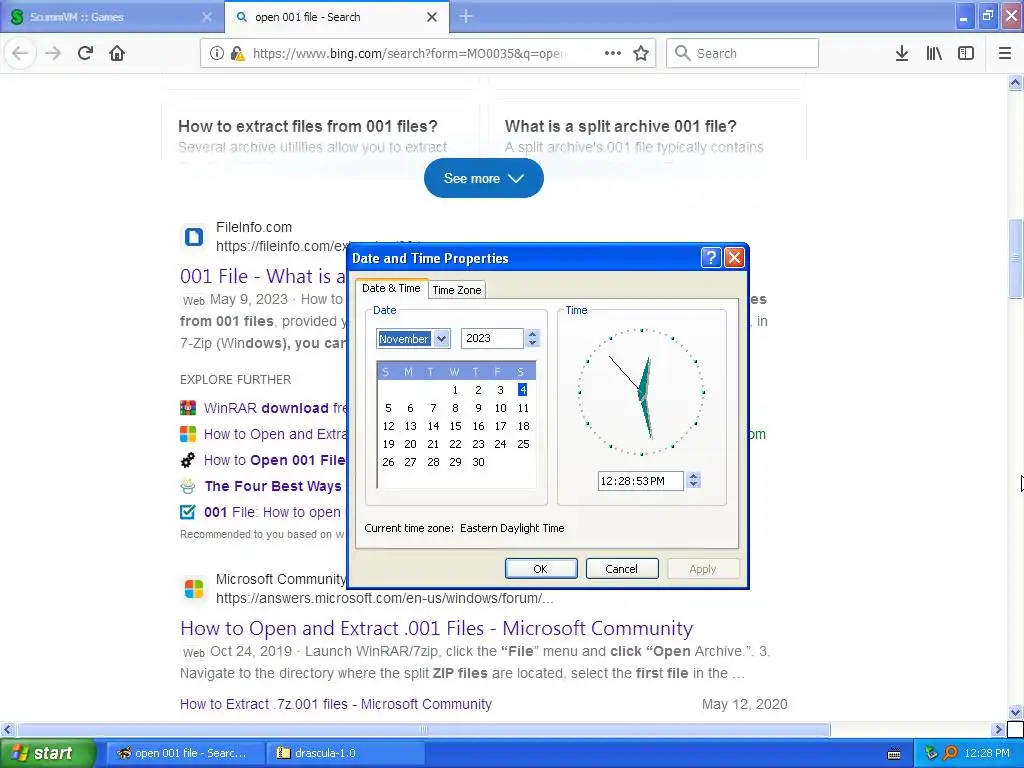The width and height of the screenshot is (1024, 768).
Task: Click FileInfo.com site icon
Action: pos(193,236)
